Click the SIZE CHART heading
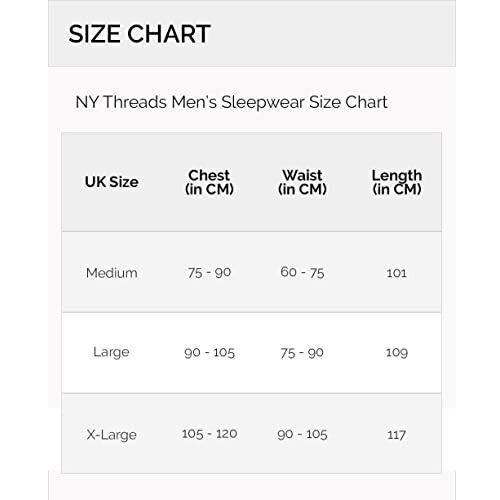Viewport: 500px width, 500px height. tap(139, 34)
